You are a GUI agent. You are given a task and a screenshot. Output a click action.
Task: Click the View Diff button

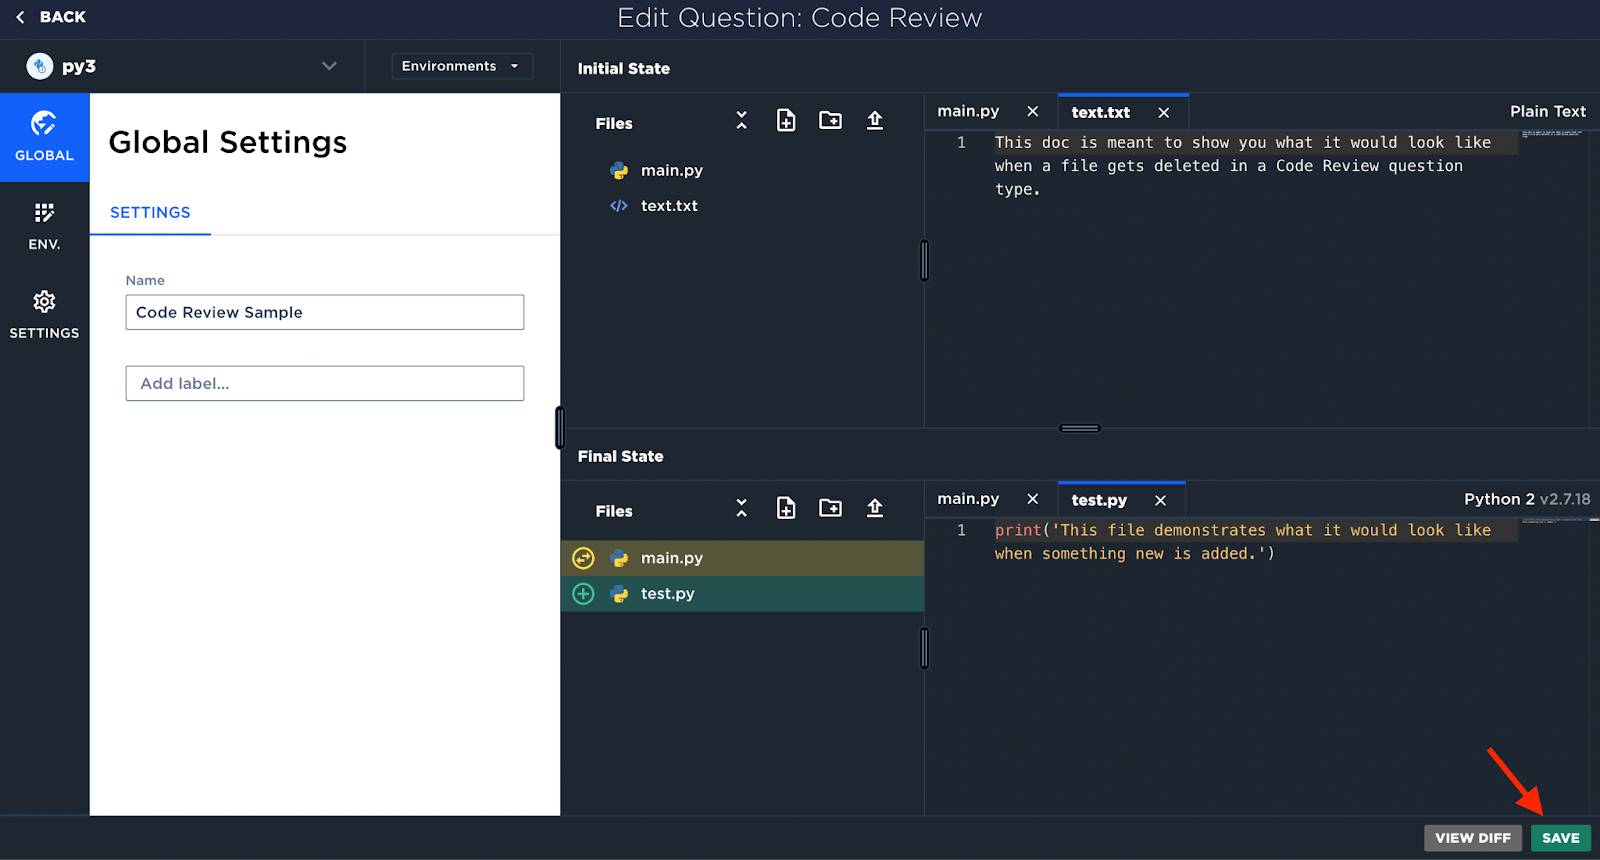tap(1472, 838)
